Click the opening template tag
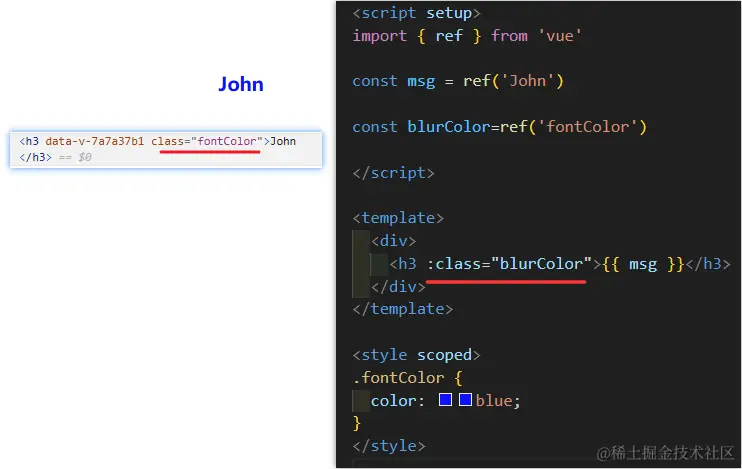The width and height of the screenshot is (742, 469). click(398, 218)
